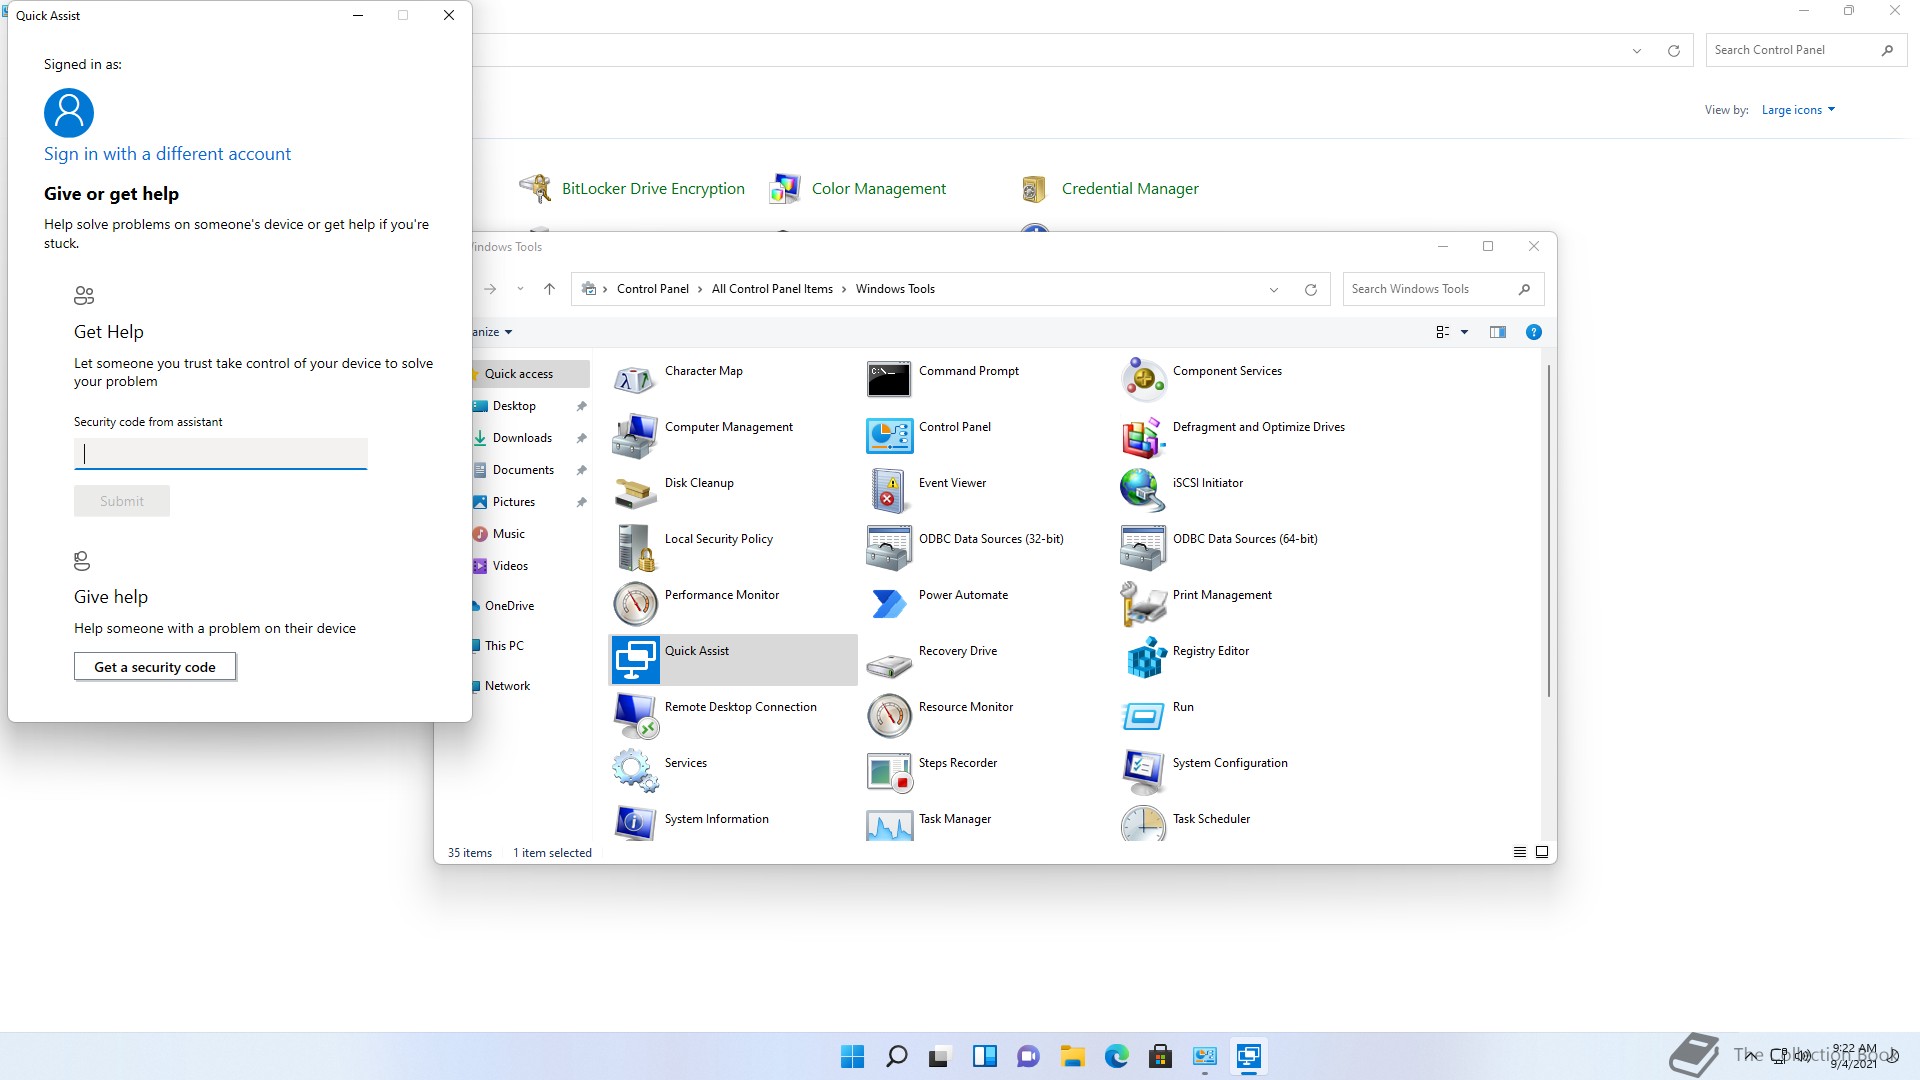Viewport: 1920px width, 1080px height.
Task: Open Event Viewer icon
Action: pos(889,492)
